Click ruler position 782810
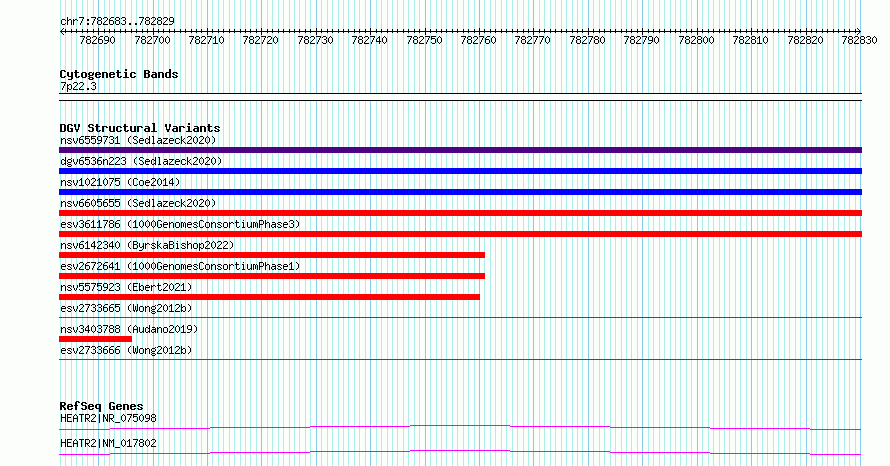The height and width of the screenshot is (466, 890). tap(750, 40)
